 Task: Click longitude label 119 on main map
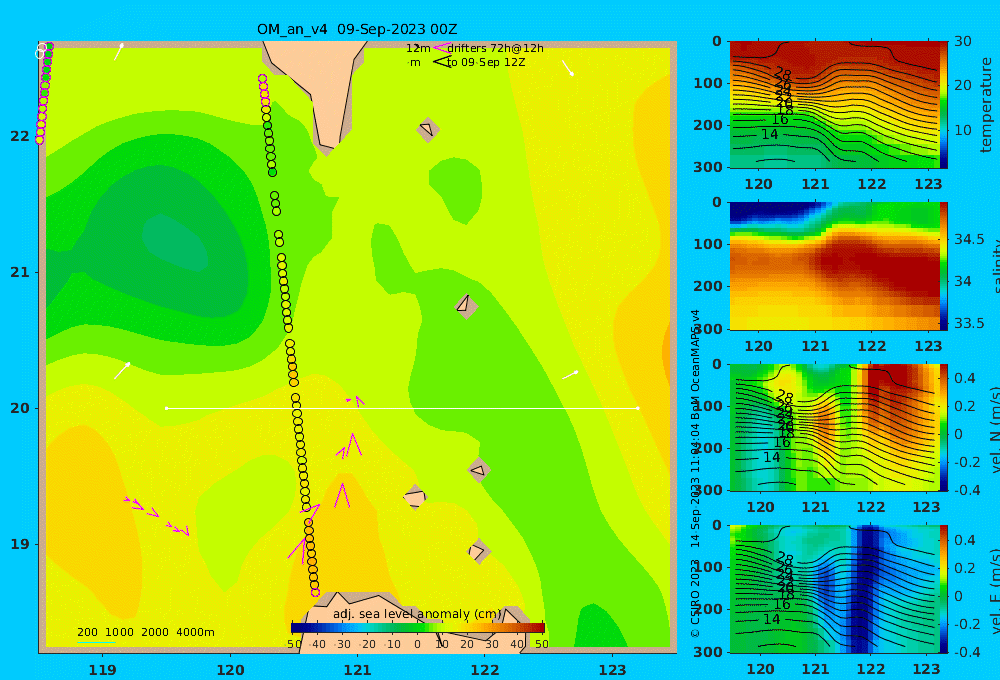point(102,670)
